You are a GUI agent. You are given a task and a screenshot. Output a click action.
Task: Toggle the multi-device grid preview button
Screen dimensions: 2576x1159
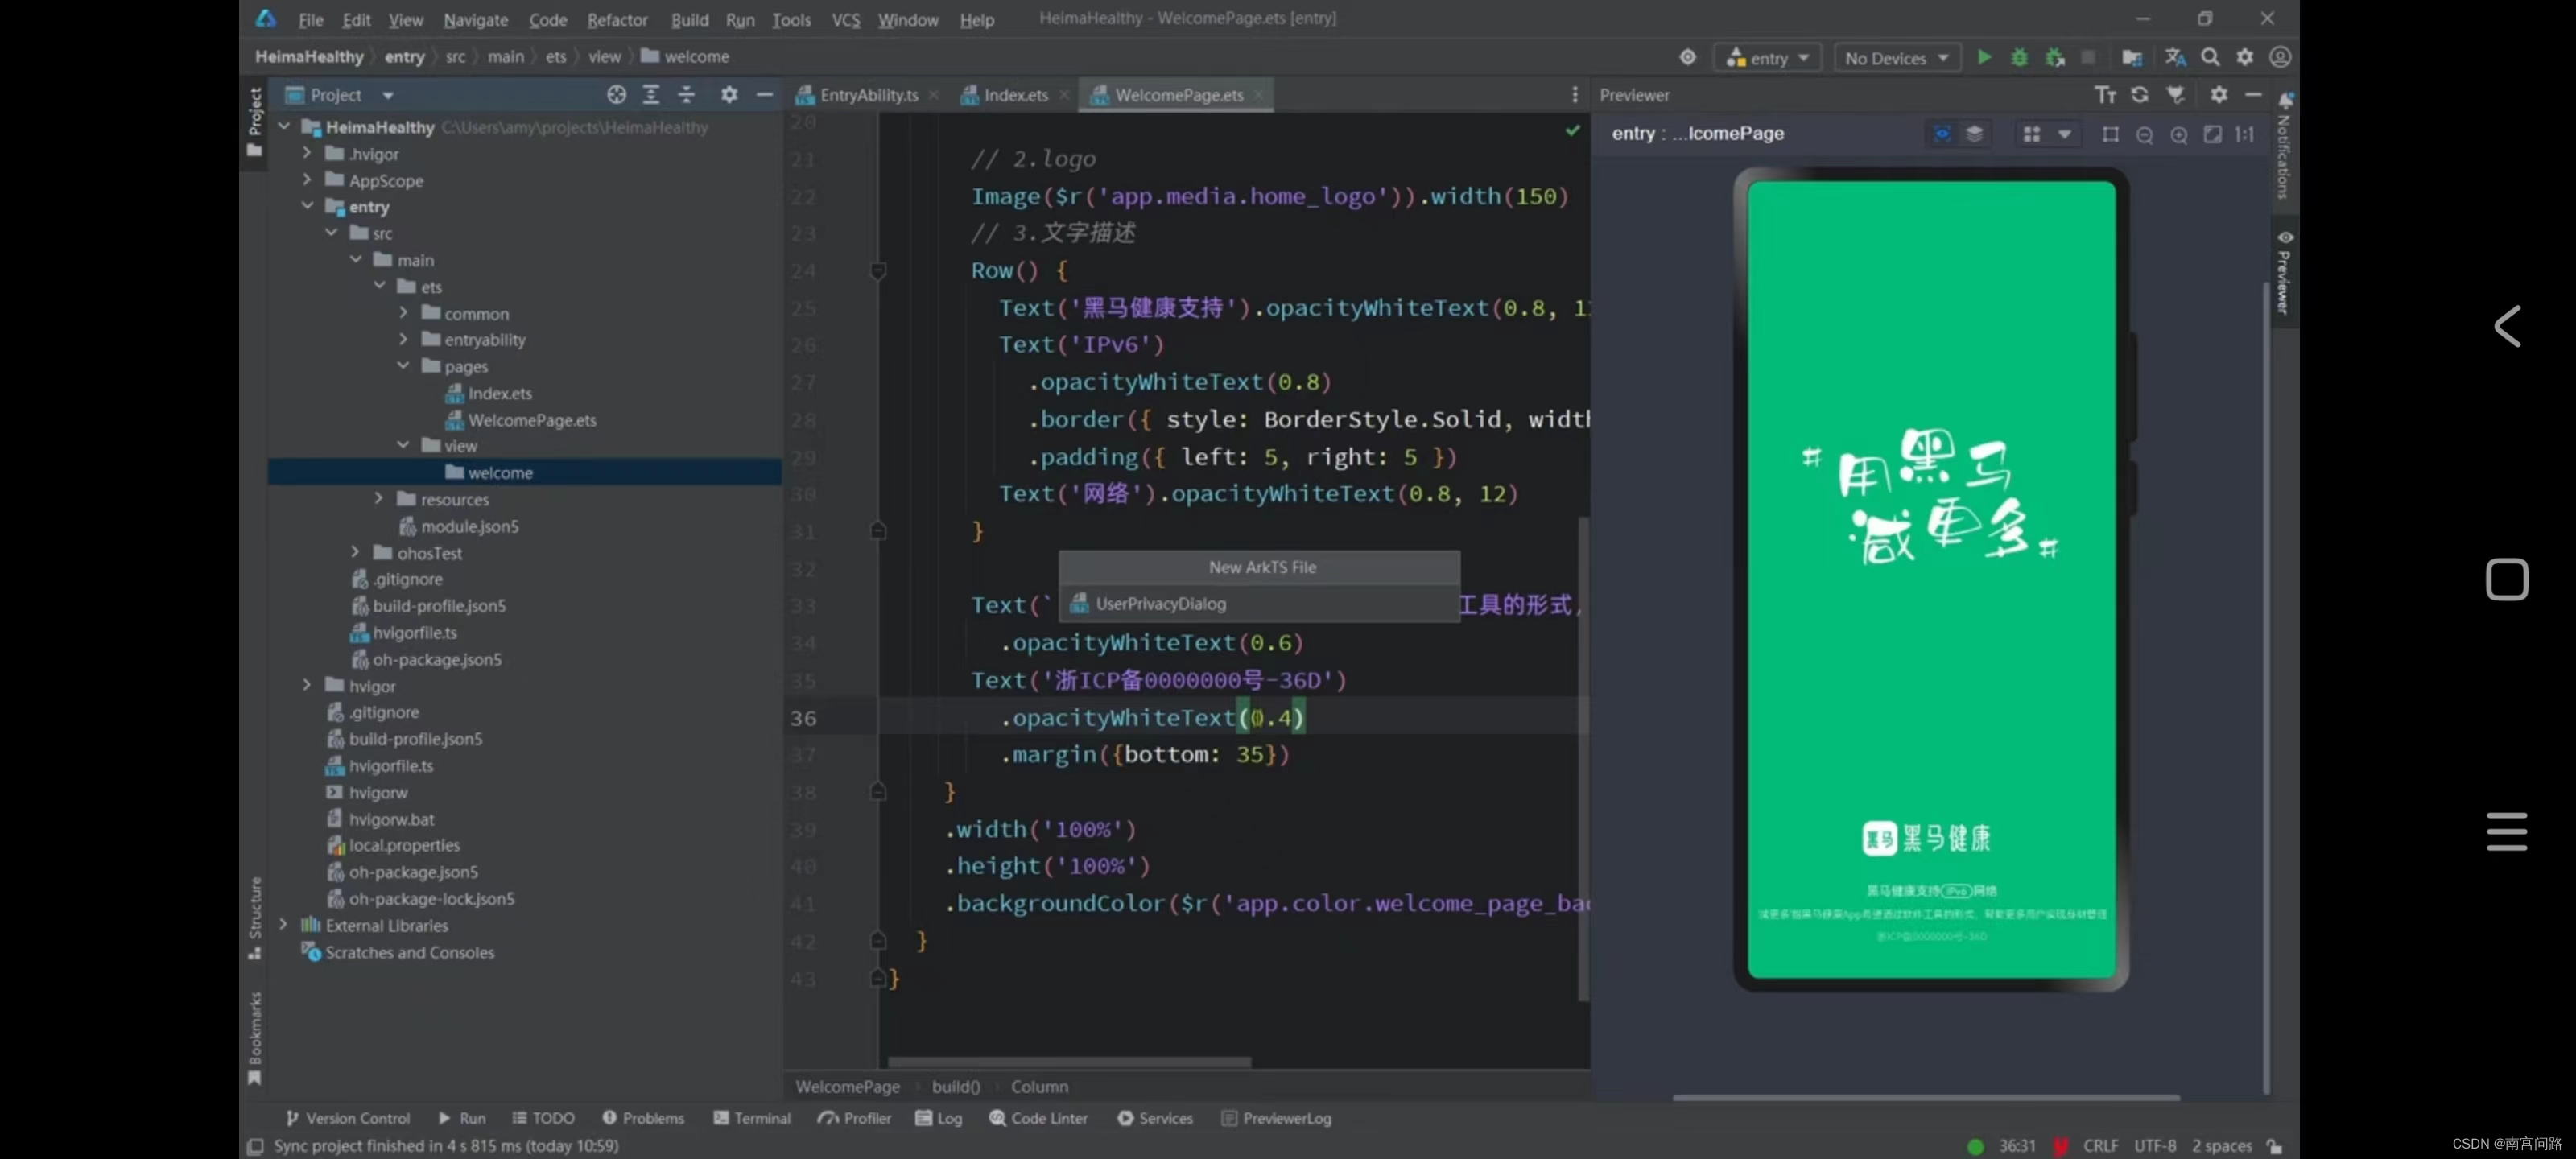pyautogui.click(x=2032, y=134)
